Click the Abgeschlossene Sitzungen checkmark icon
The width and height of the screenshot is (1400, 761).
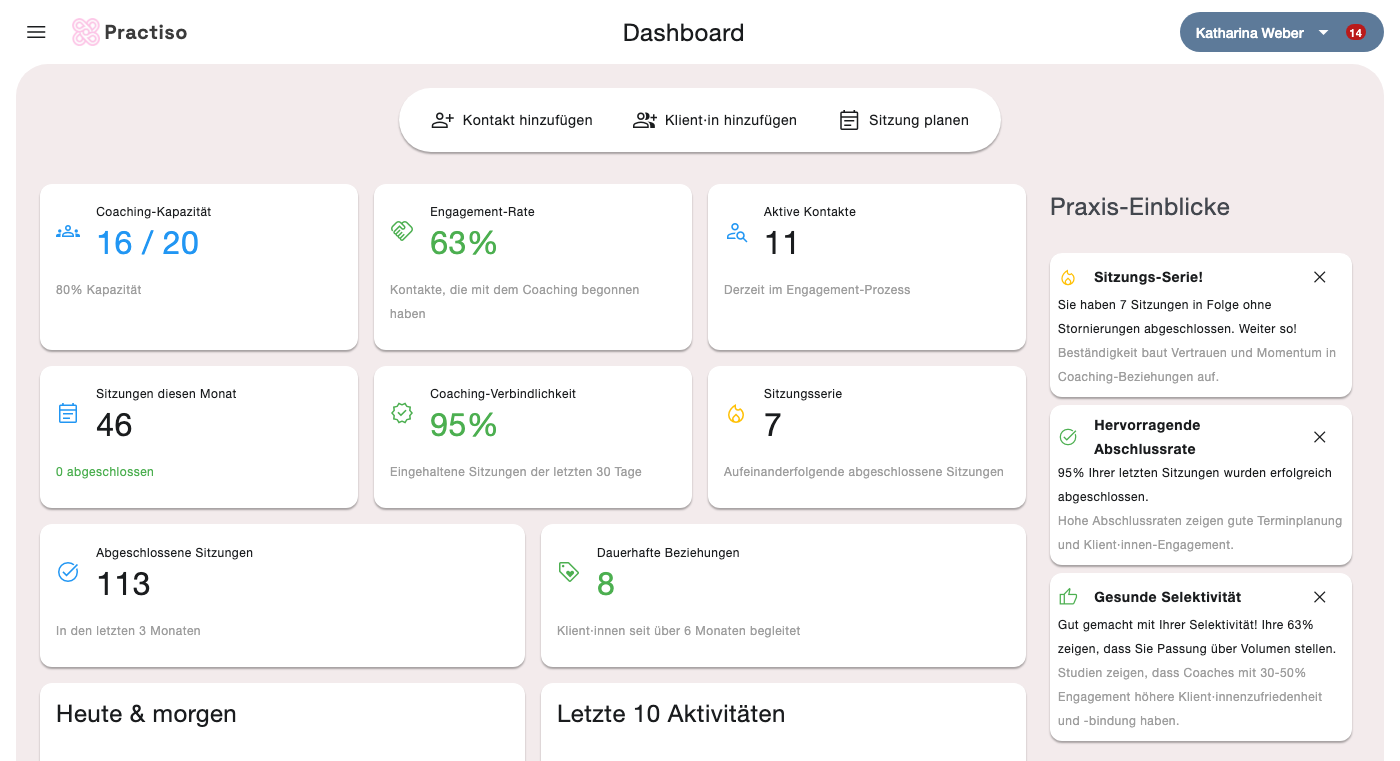[68, 572]
